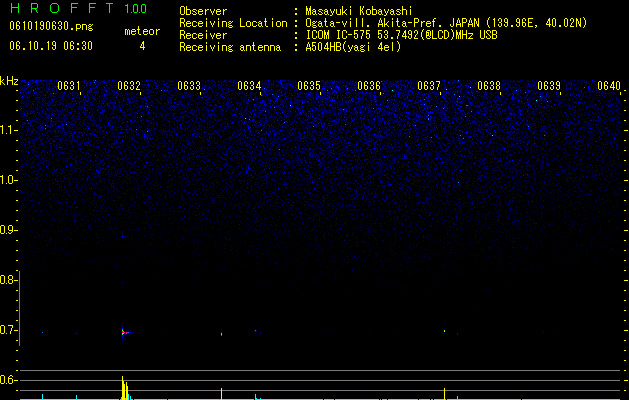629x400 pixels.
Task: Click the filename 0610190630.png text
Action: [51, 26]
